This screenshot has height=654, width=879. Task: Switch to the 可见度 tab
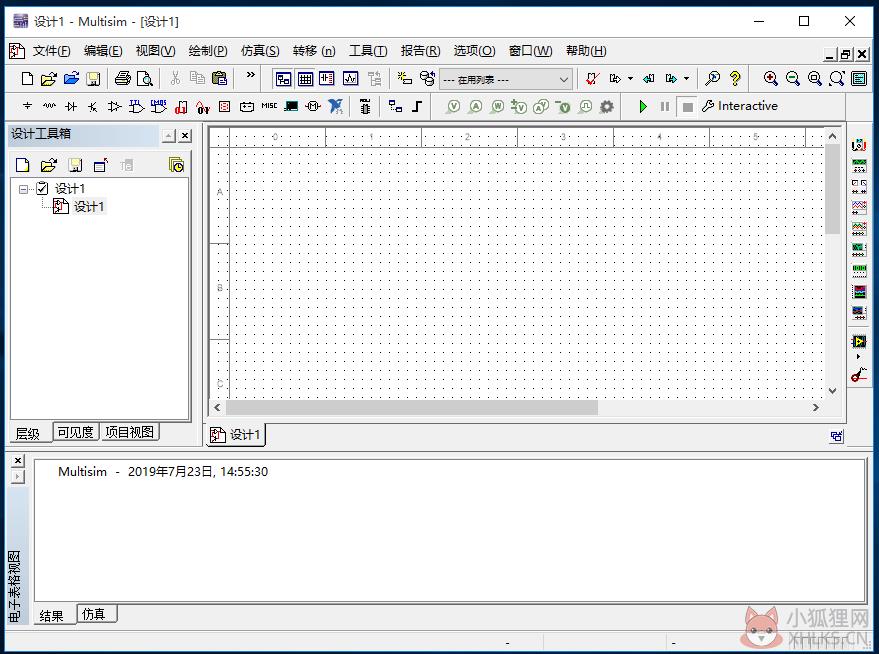[76, 432]
